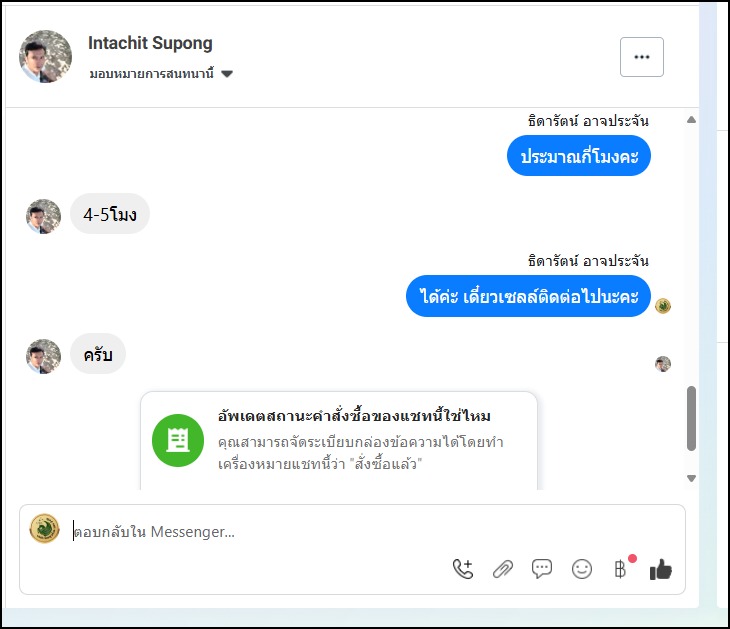Attach a file with the paperclip icon
The image size is (730, 629).
coord(503,569)
